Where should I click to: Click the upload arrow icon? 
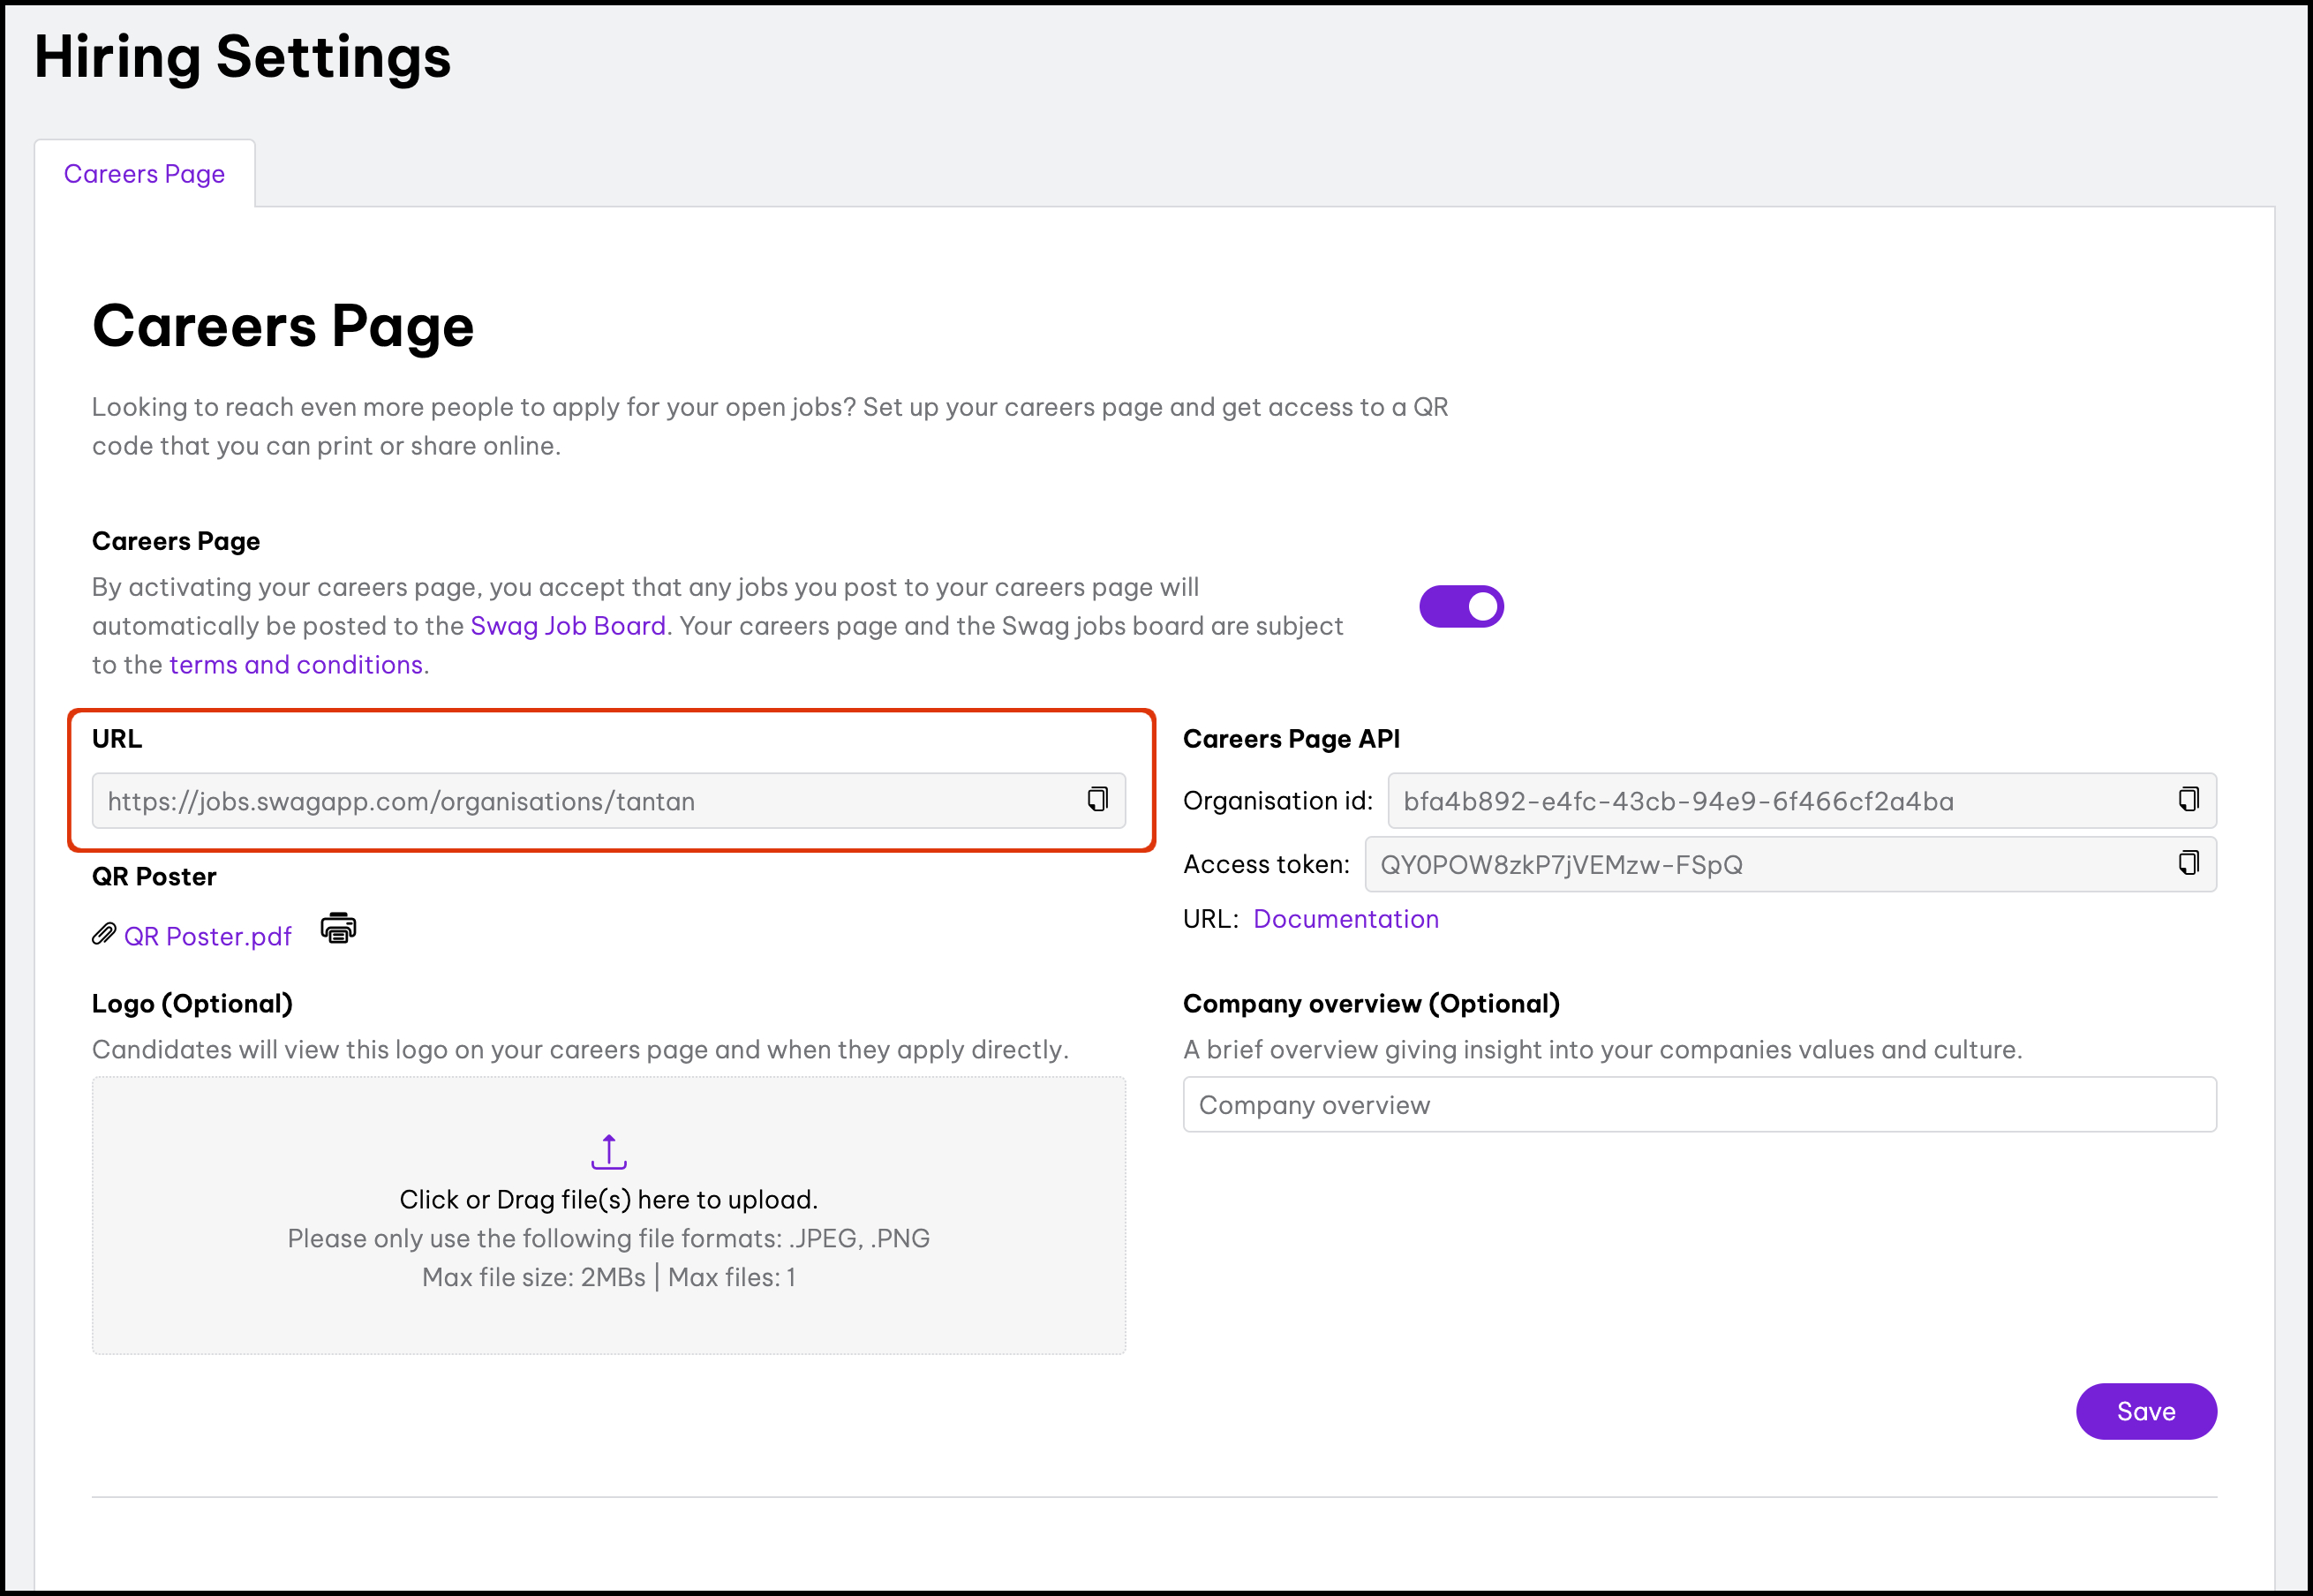pyautogui.click(x=608, y=1152)
